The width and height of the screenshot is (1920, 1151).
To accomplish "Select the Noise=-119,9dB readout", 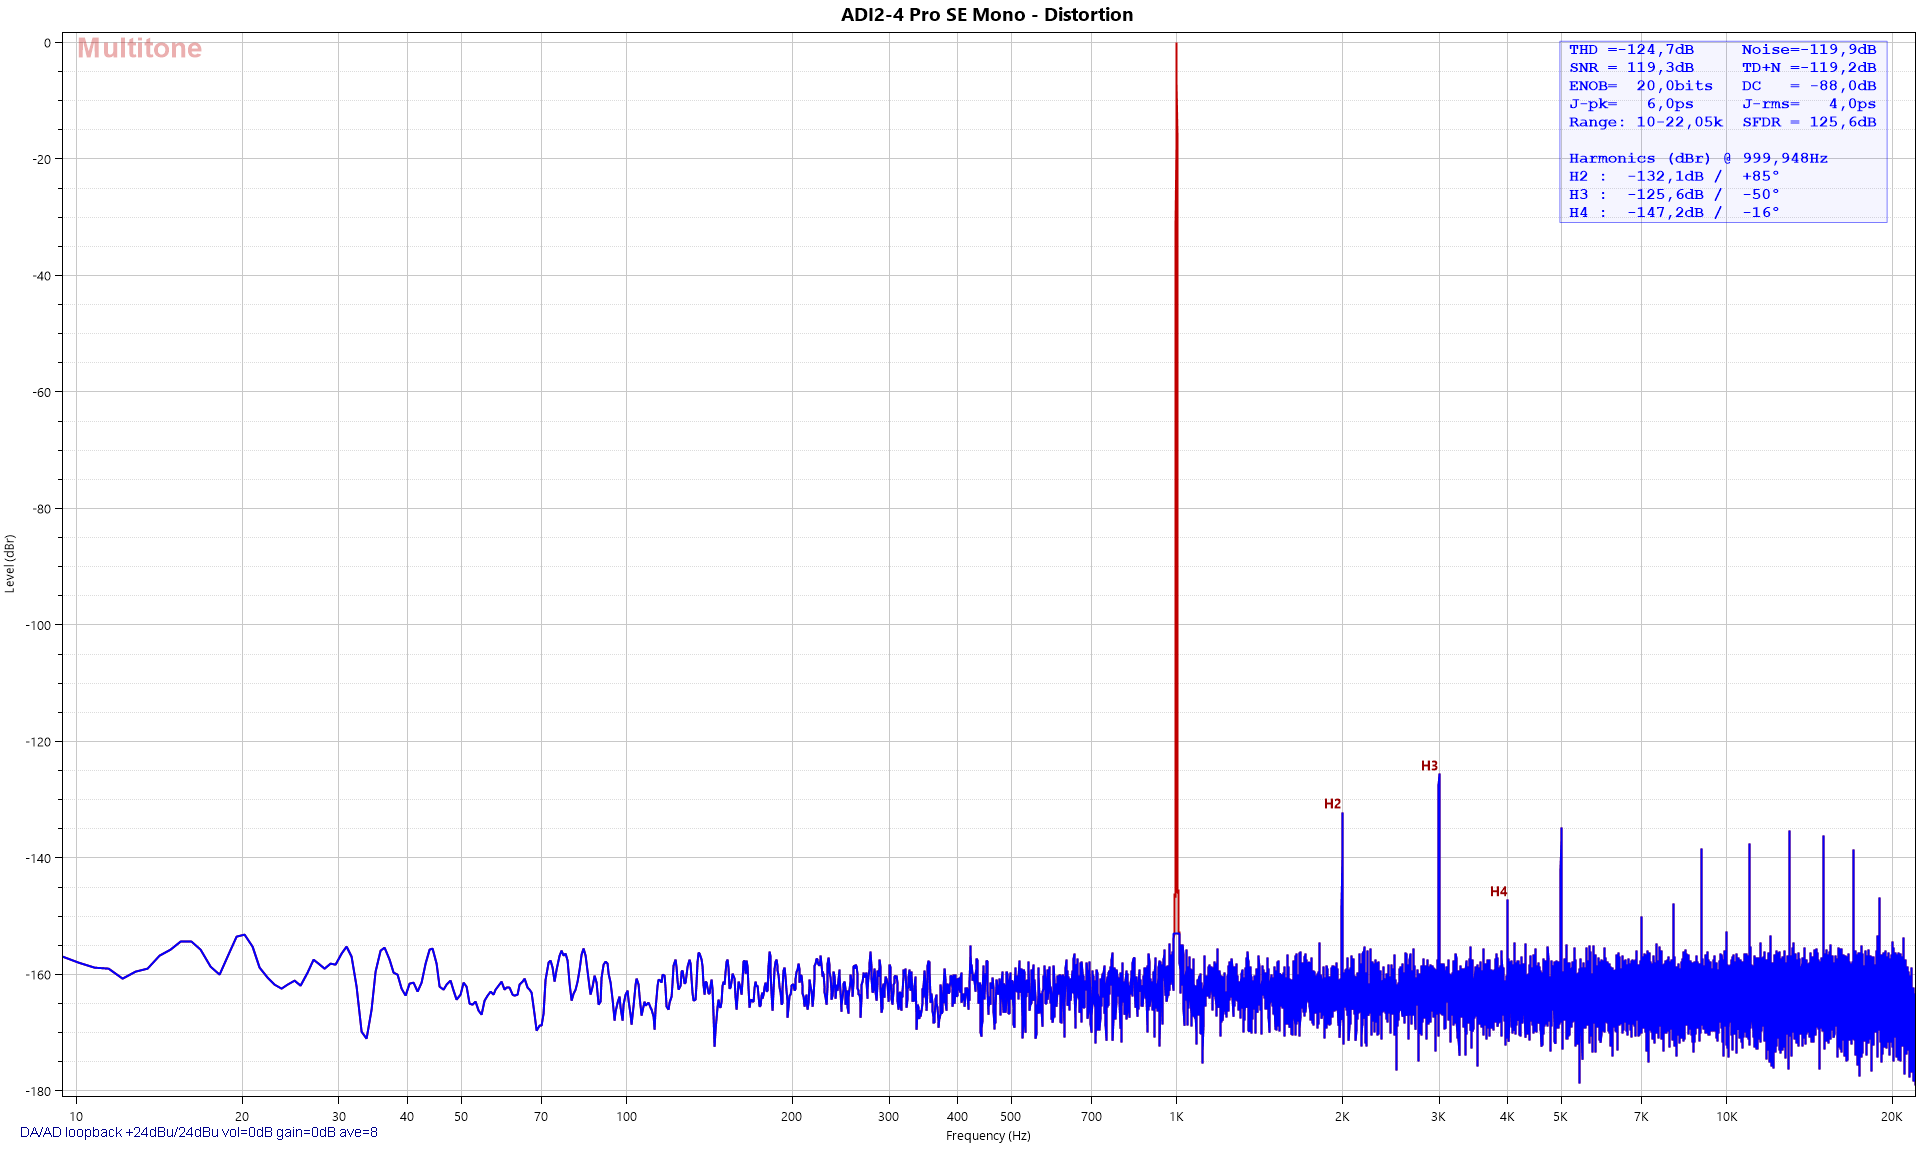I will coord(1808,50).
